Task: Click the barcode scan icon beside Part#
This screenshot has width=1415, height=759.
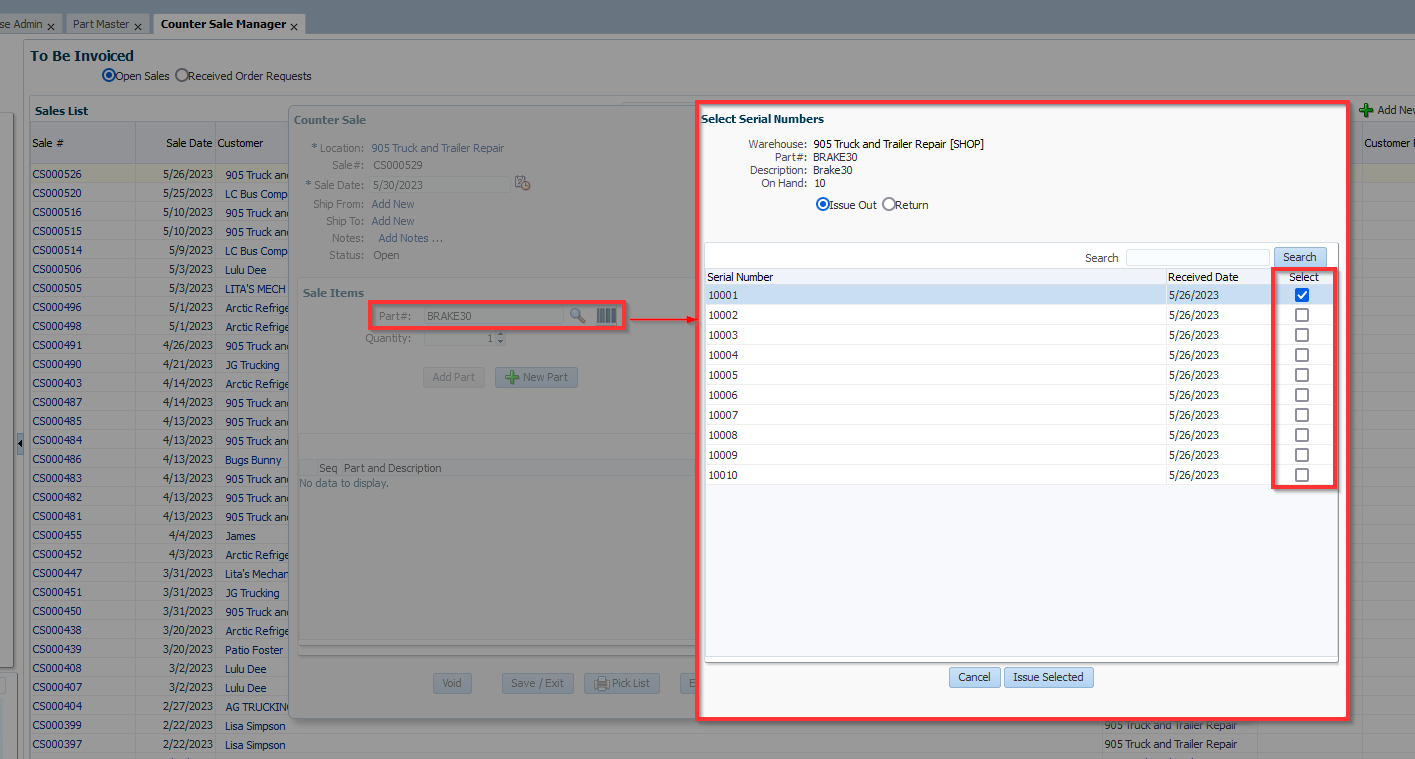Action: click(606, 316)
